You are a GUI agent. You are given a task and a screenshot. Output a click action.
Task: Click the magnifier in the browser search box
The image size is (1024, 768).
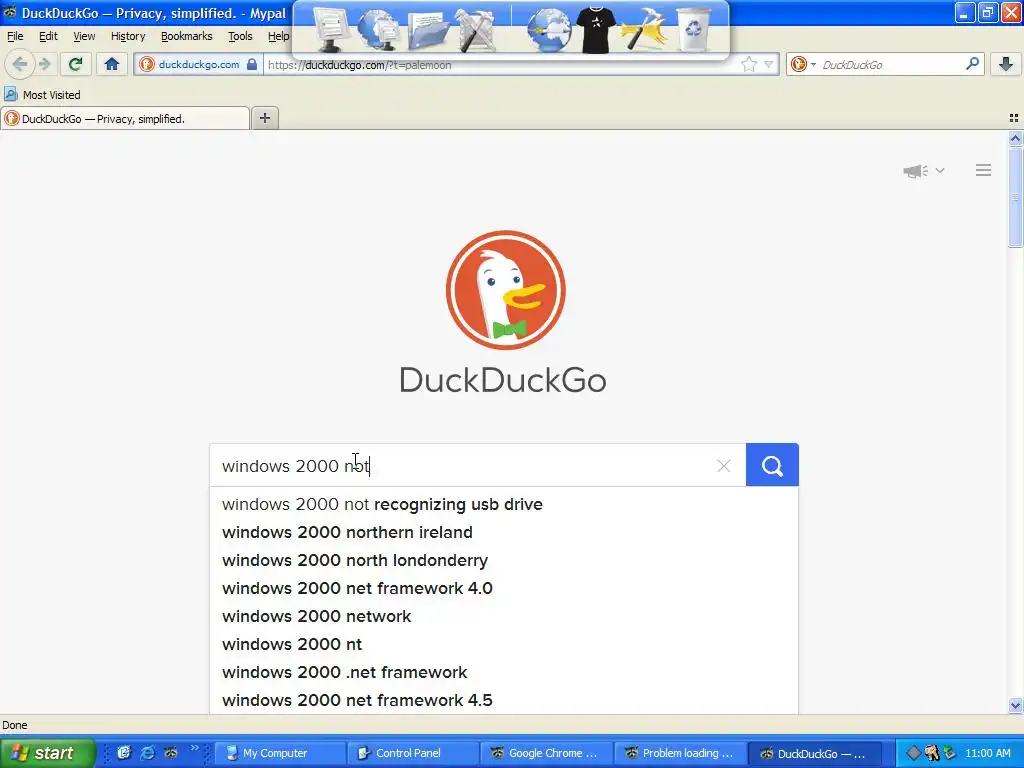click(972, 64)
